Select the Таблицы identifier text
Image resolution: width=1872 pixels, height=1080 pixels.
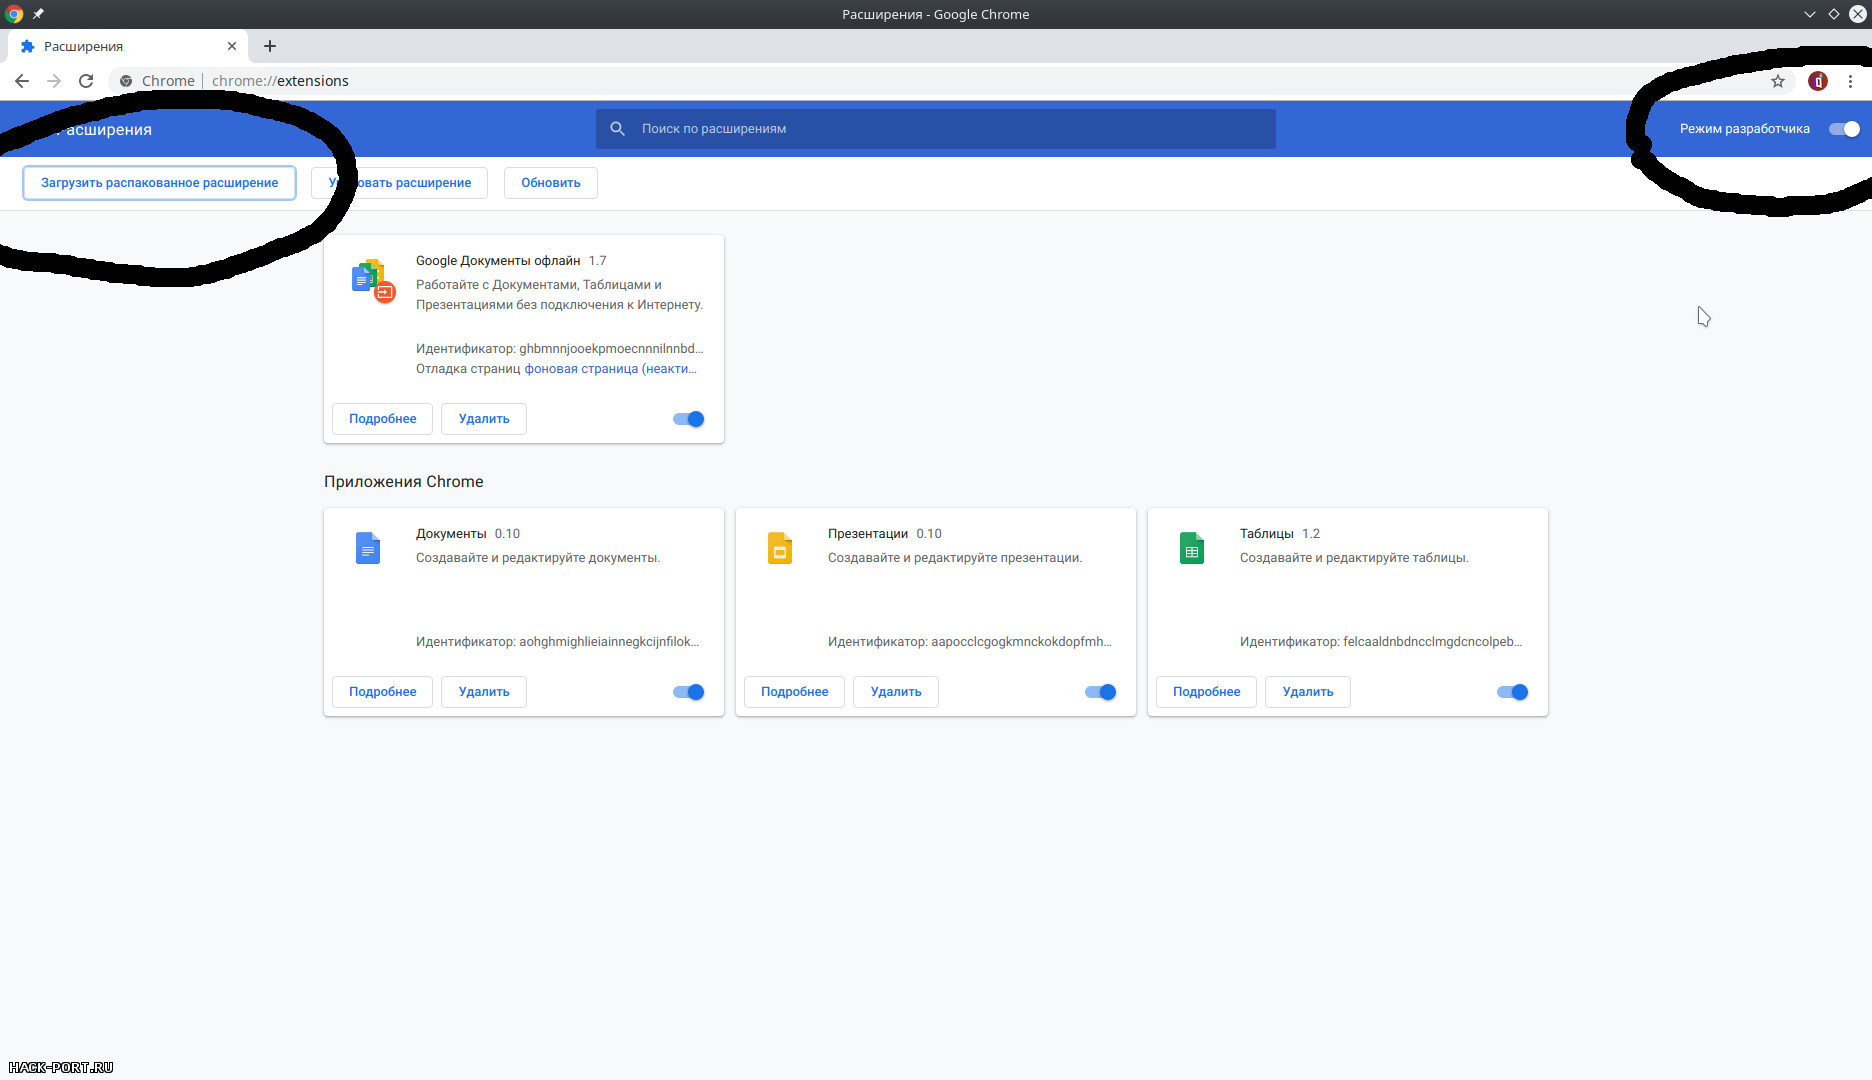[1381, 642]
